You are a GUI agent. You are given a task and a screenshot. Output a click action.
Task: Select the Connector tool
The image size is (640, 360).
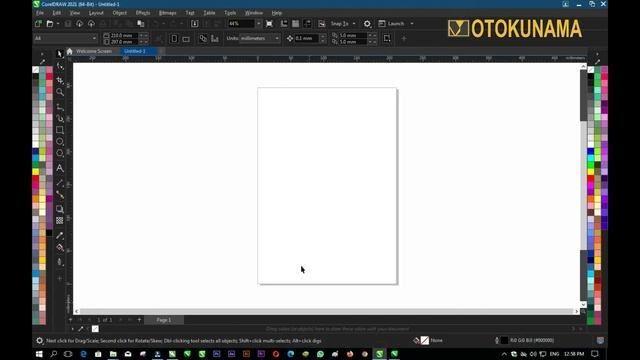60,195
